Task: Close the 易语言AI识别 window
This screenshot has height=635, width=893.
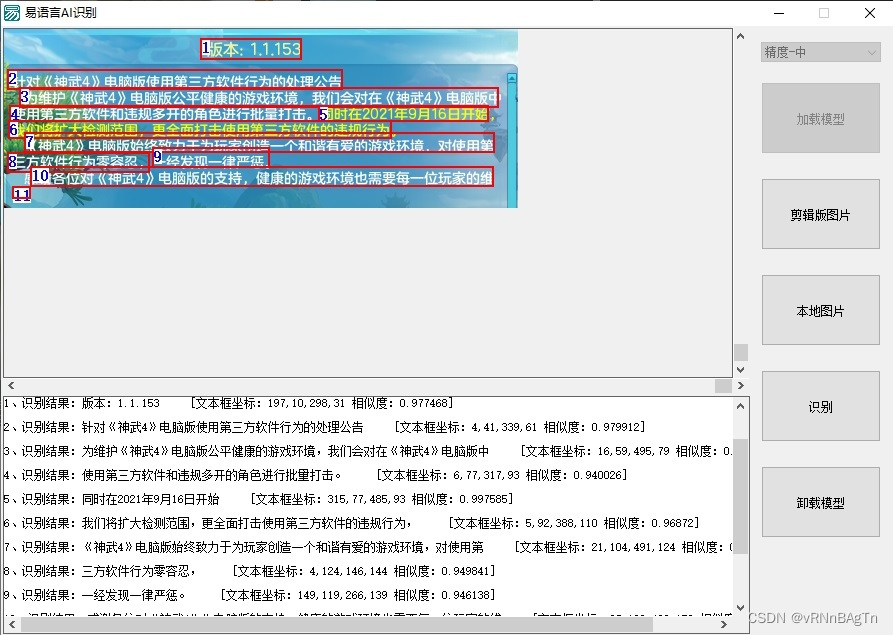Action: point(870,13)
